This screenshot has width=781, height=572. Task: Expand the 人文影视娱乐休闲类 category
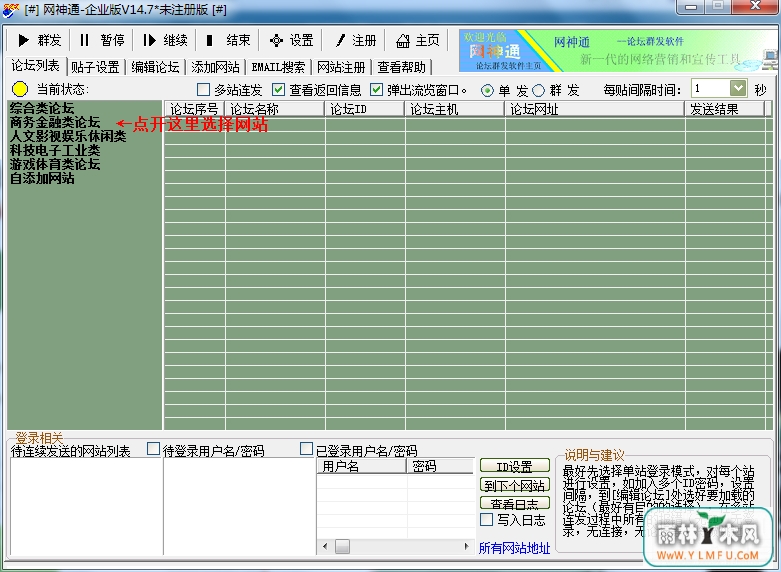68,136
